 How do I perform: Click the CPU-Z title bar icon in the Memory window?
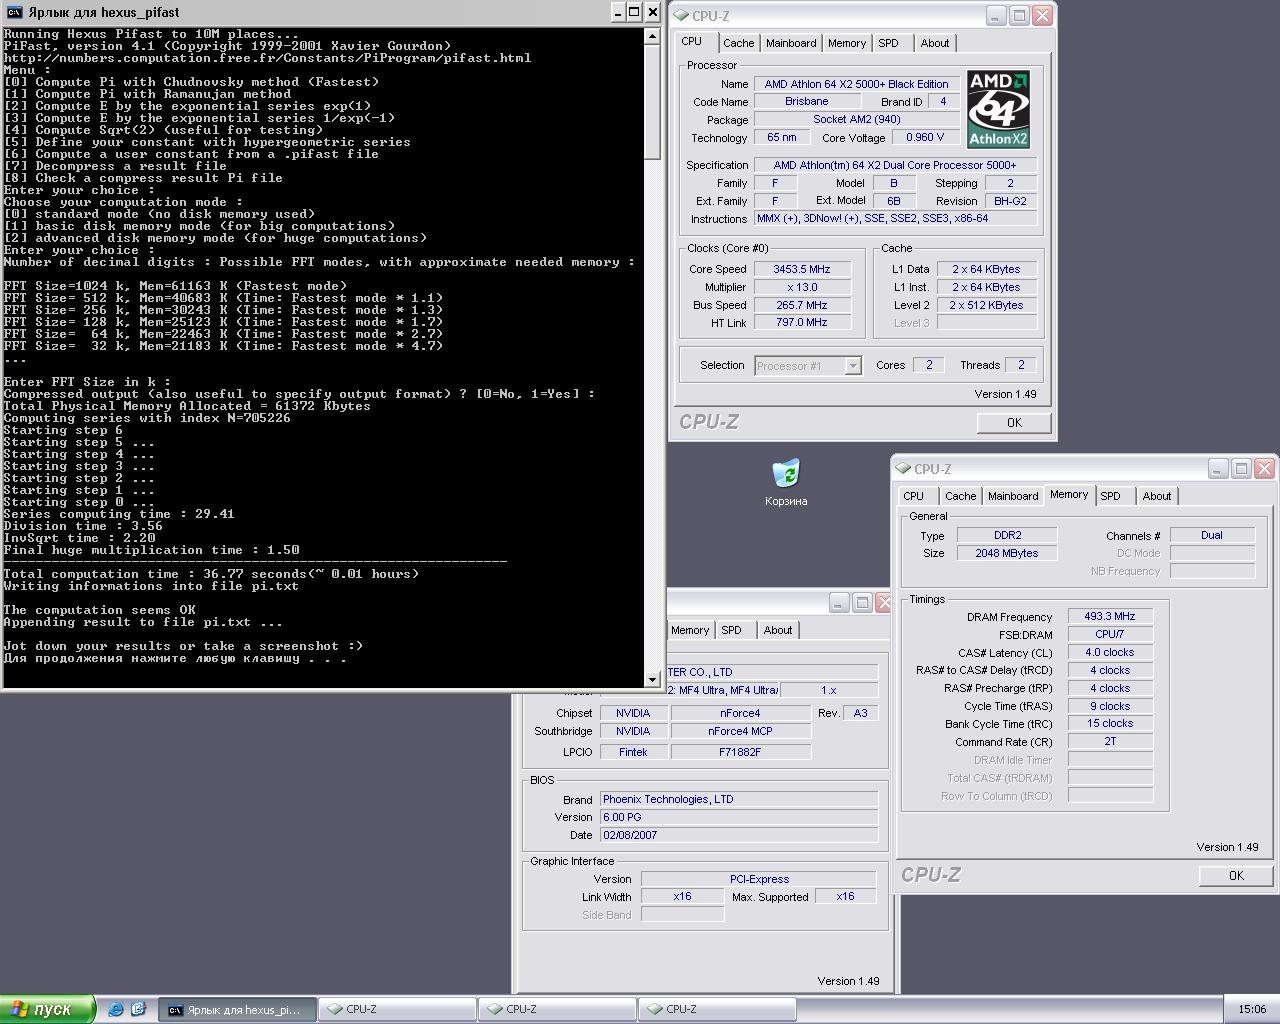[903, 468]
